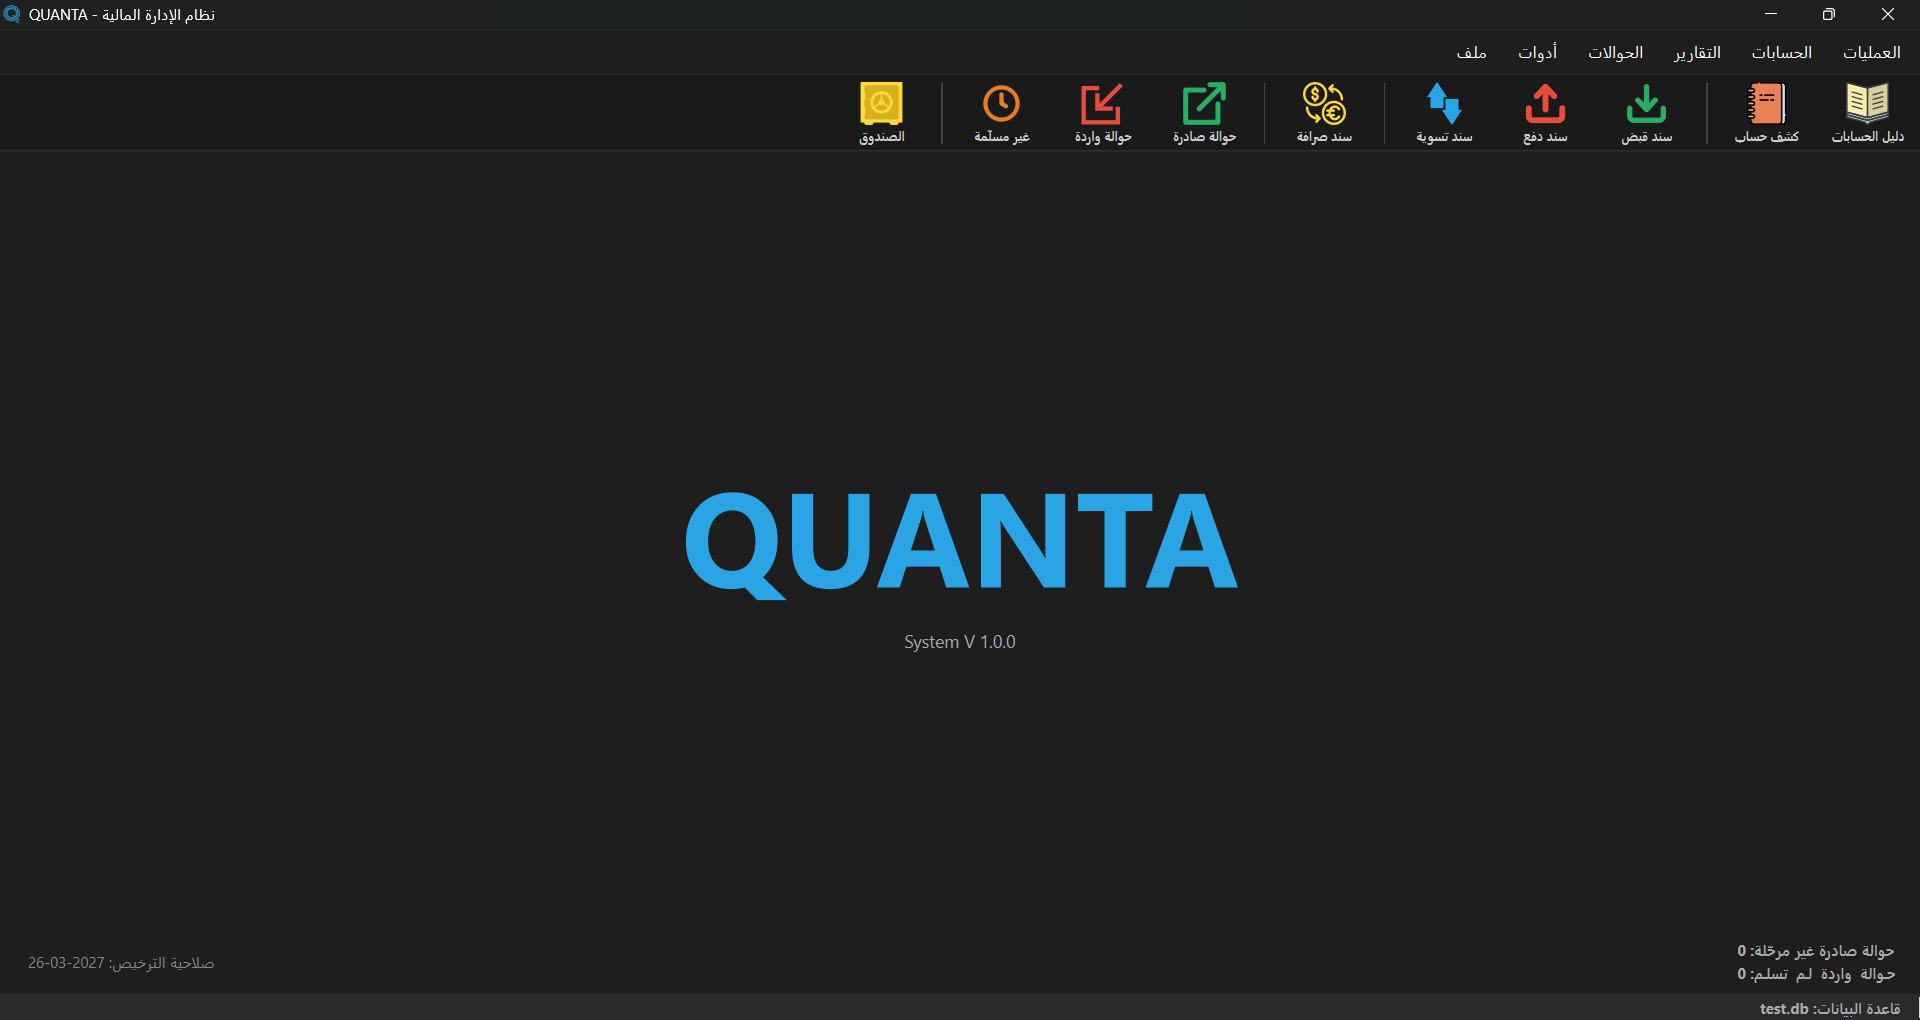Create an outgoing transfer (حوالة صادرة)
Viewport: 1920px width, 1020px height.
coord(1204,113)
